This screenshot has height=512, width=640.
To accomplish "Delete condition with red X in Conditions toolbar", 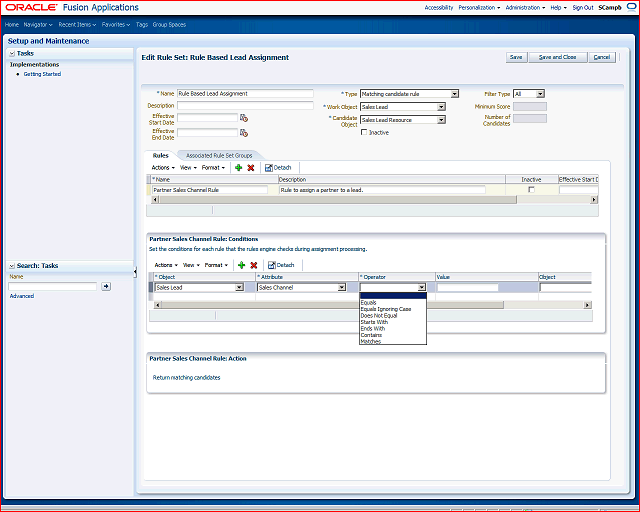I will point(254,265).
